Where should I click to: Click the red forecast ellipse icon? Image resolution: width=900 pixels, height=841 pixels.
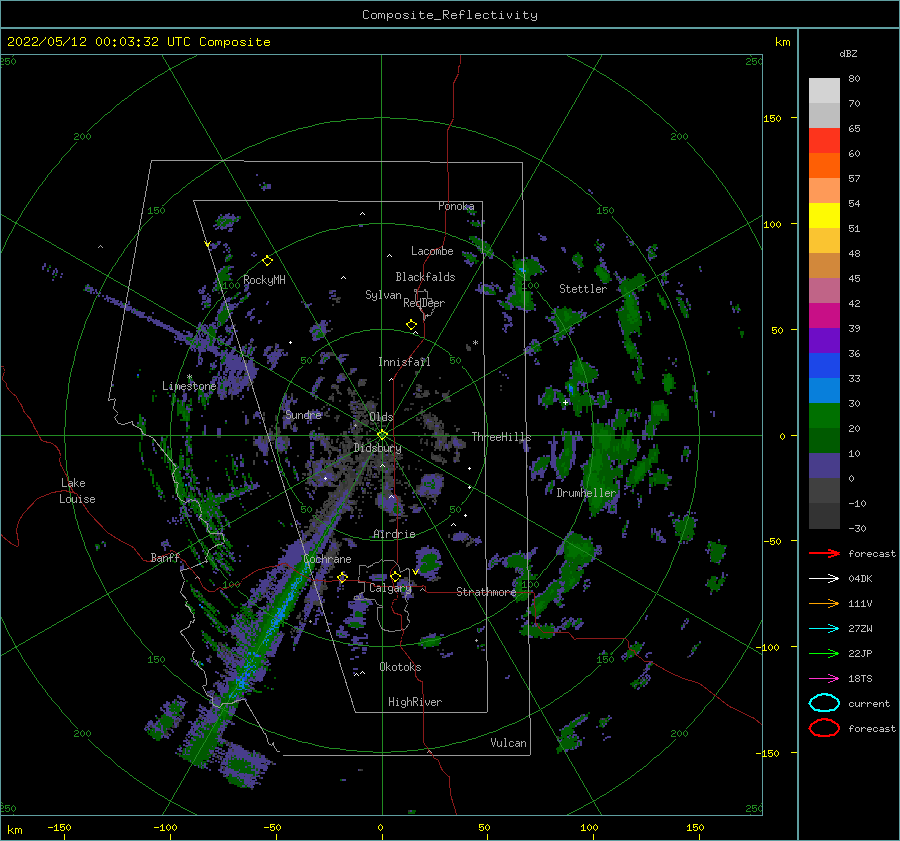824,728
